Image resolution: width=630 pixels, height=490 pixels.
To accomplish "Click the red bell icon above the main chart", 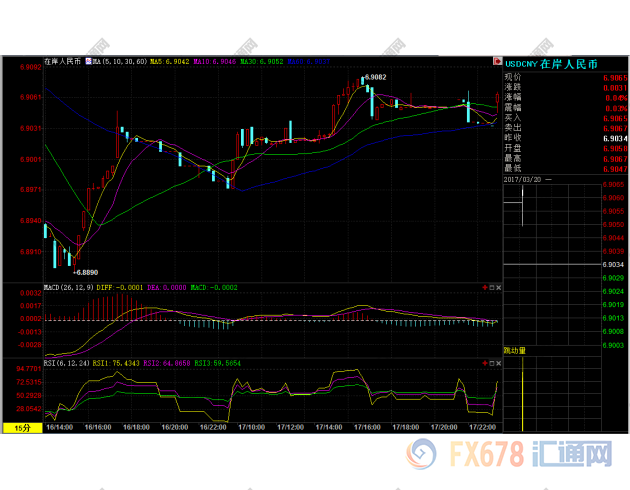I will (496, 61).
